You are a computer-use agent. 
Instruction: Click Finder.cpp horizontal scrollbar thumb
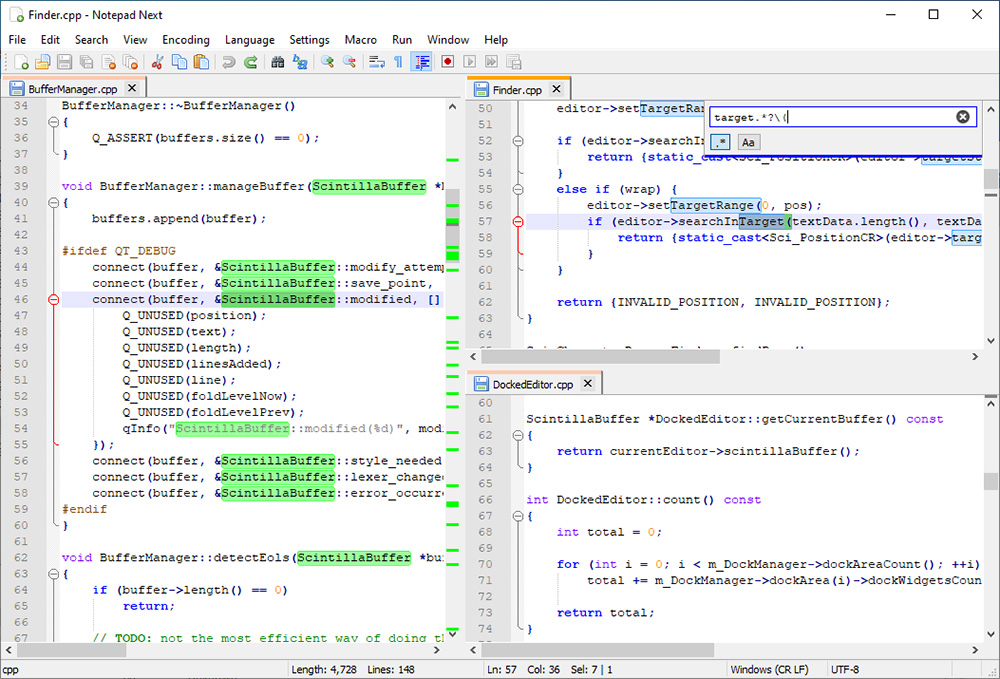[x=600, y=357]
